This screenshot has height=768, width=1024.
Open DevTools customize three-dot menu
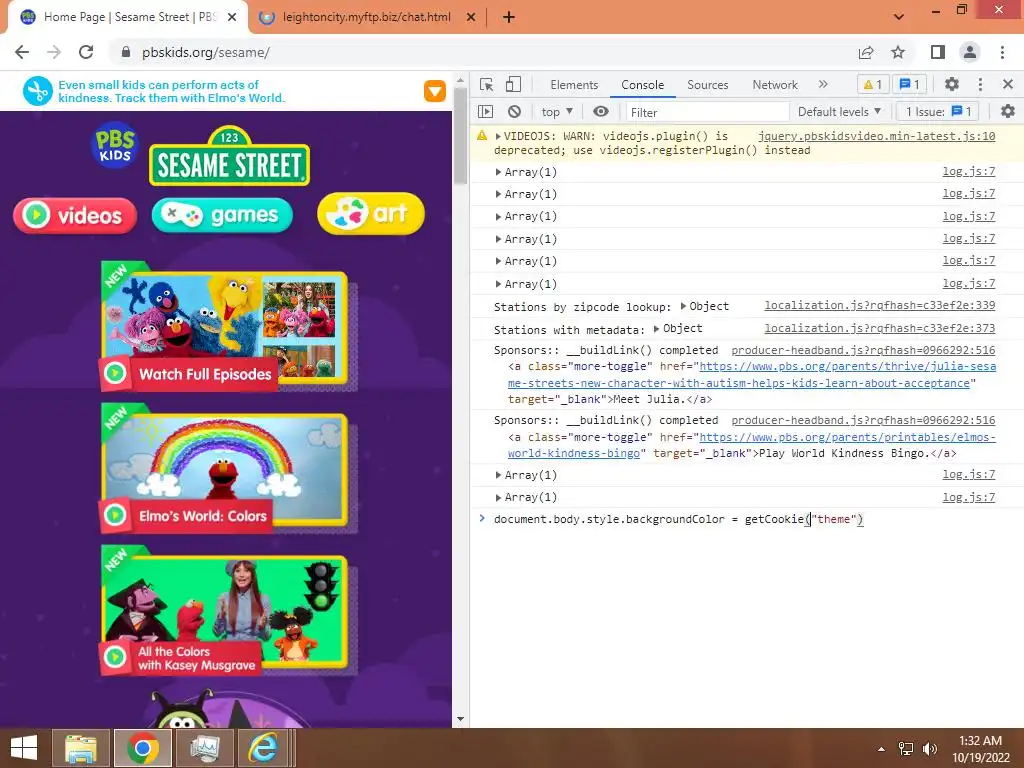[980, 84]
